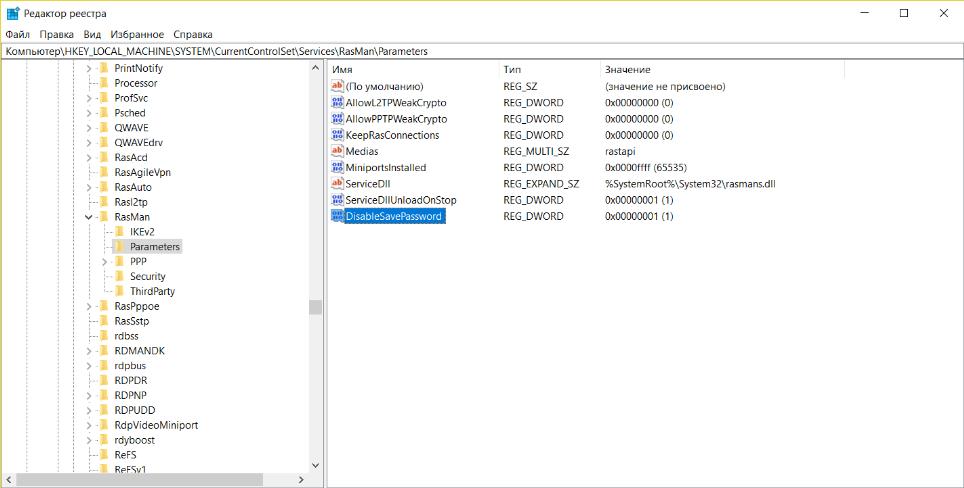Click the ServiceDllUnloadOnStop DWORD icon

click(337, 200)
